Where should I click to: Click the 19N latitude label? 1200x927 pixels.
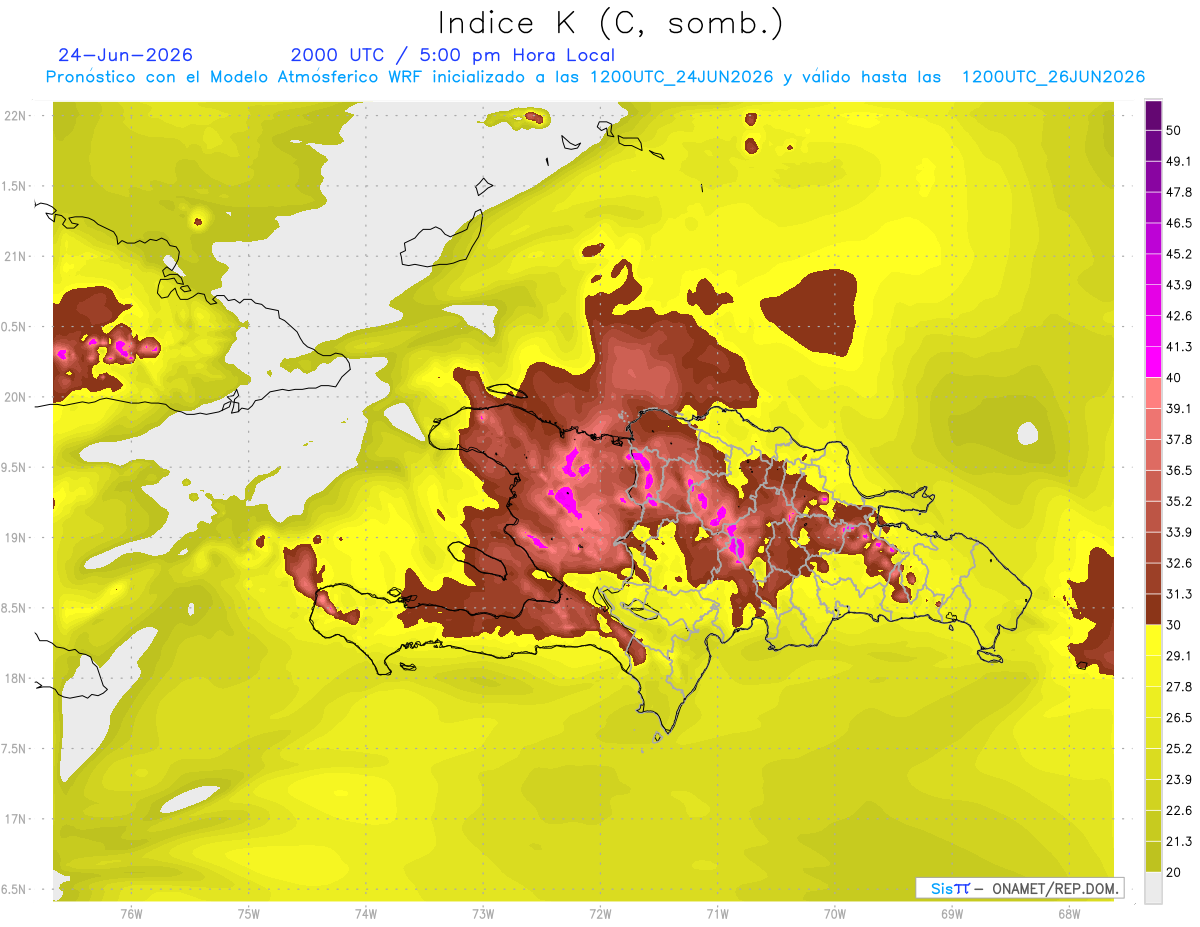[16, 538]
